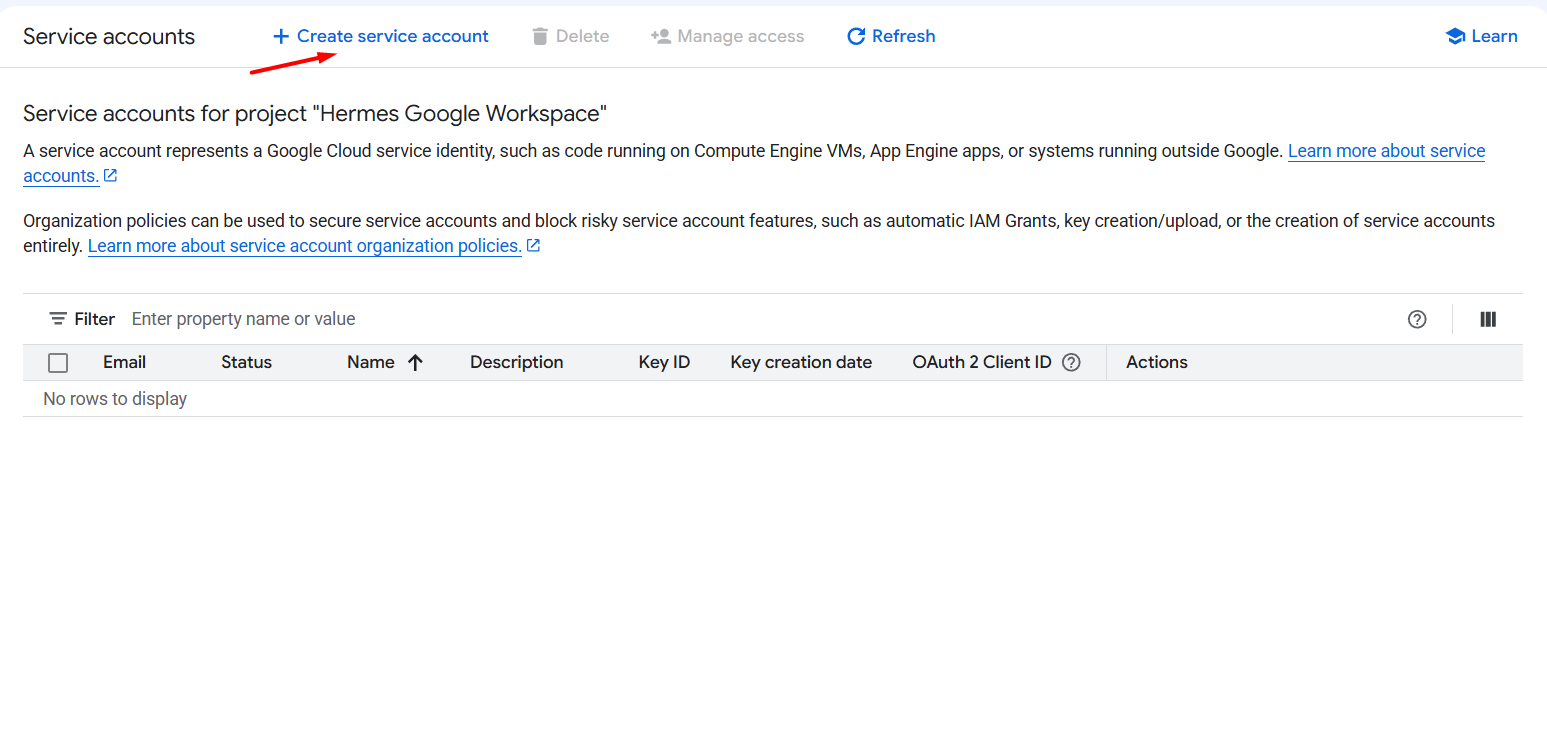Click the Actions column header

tap(1157, 362)
